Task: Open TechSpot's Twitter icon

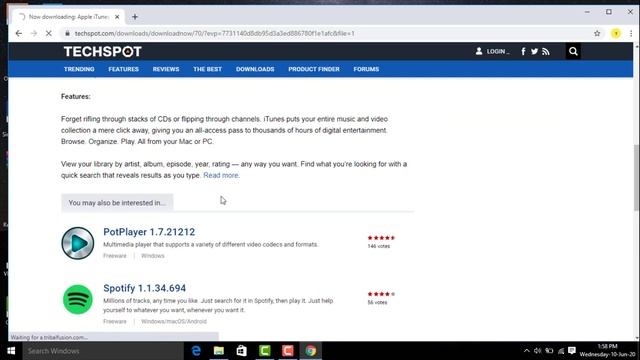Action: pos(534,51)
